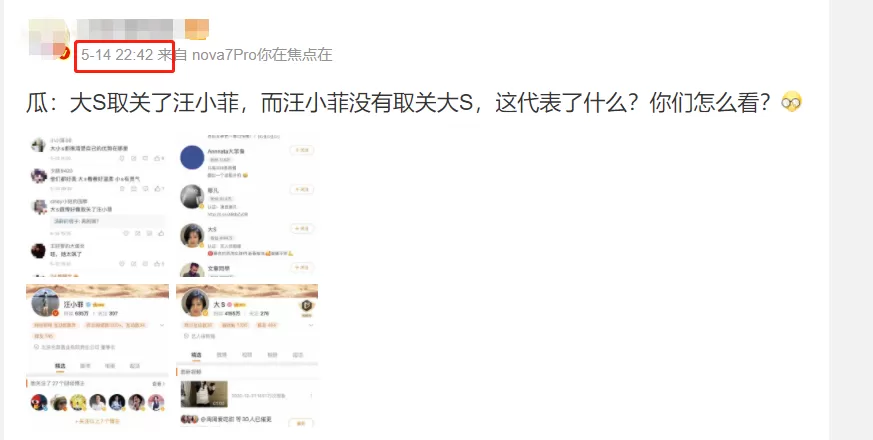Select 精选 tab on 汪小菲 profile
Image resolution: width=873 pixels, height=440 pixels.
point(60,366)
